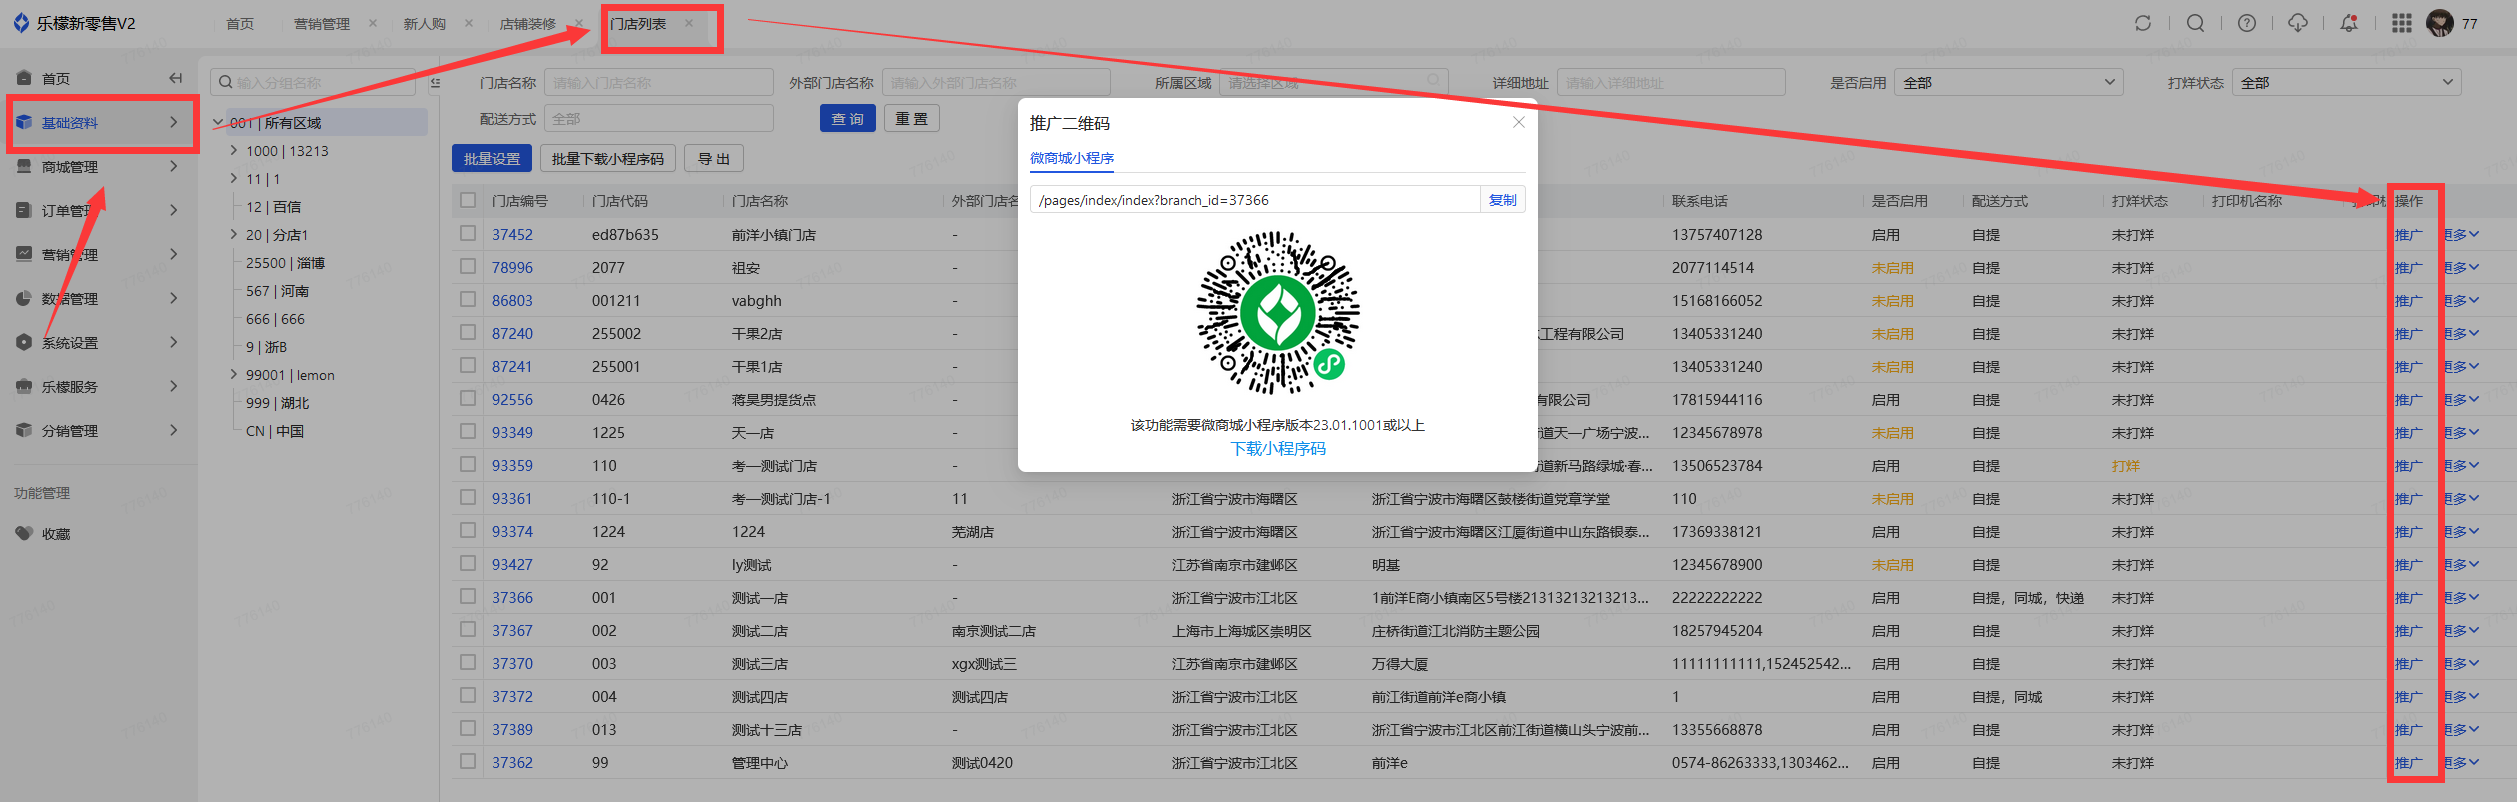Click the search icon in group name box

coord(226,82)
